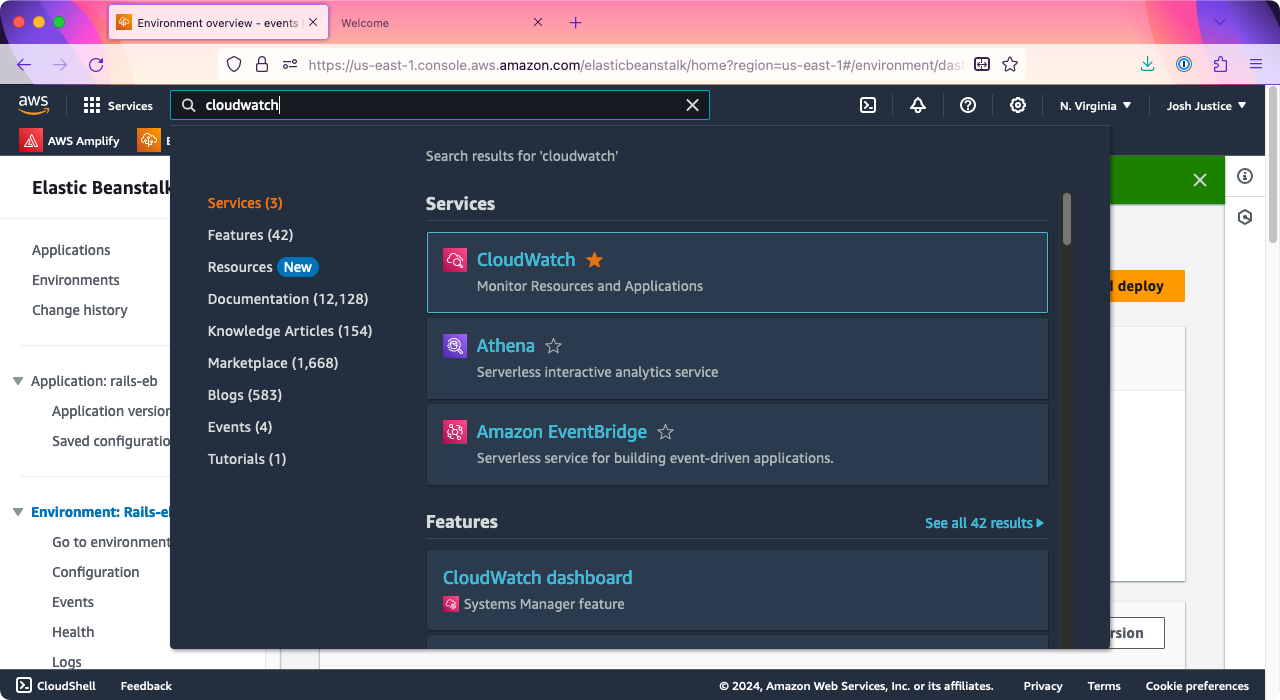The width and height of the screenshot is (1280, 700).
Task: Filter results by Resources New
Action: tap(263, 267)
